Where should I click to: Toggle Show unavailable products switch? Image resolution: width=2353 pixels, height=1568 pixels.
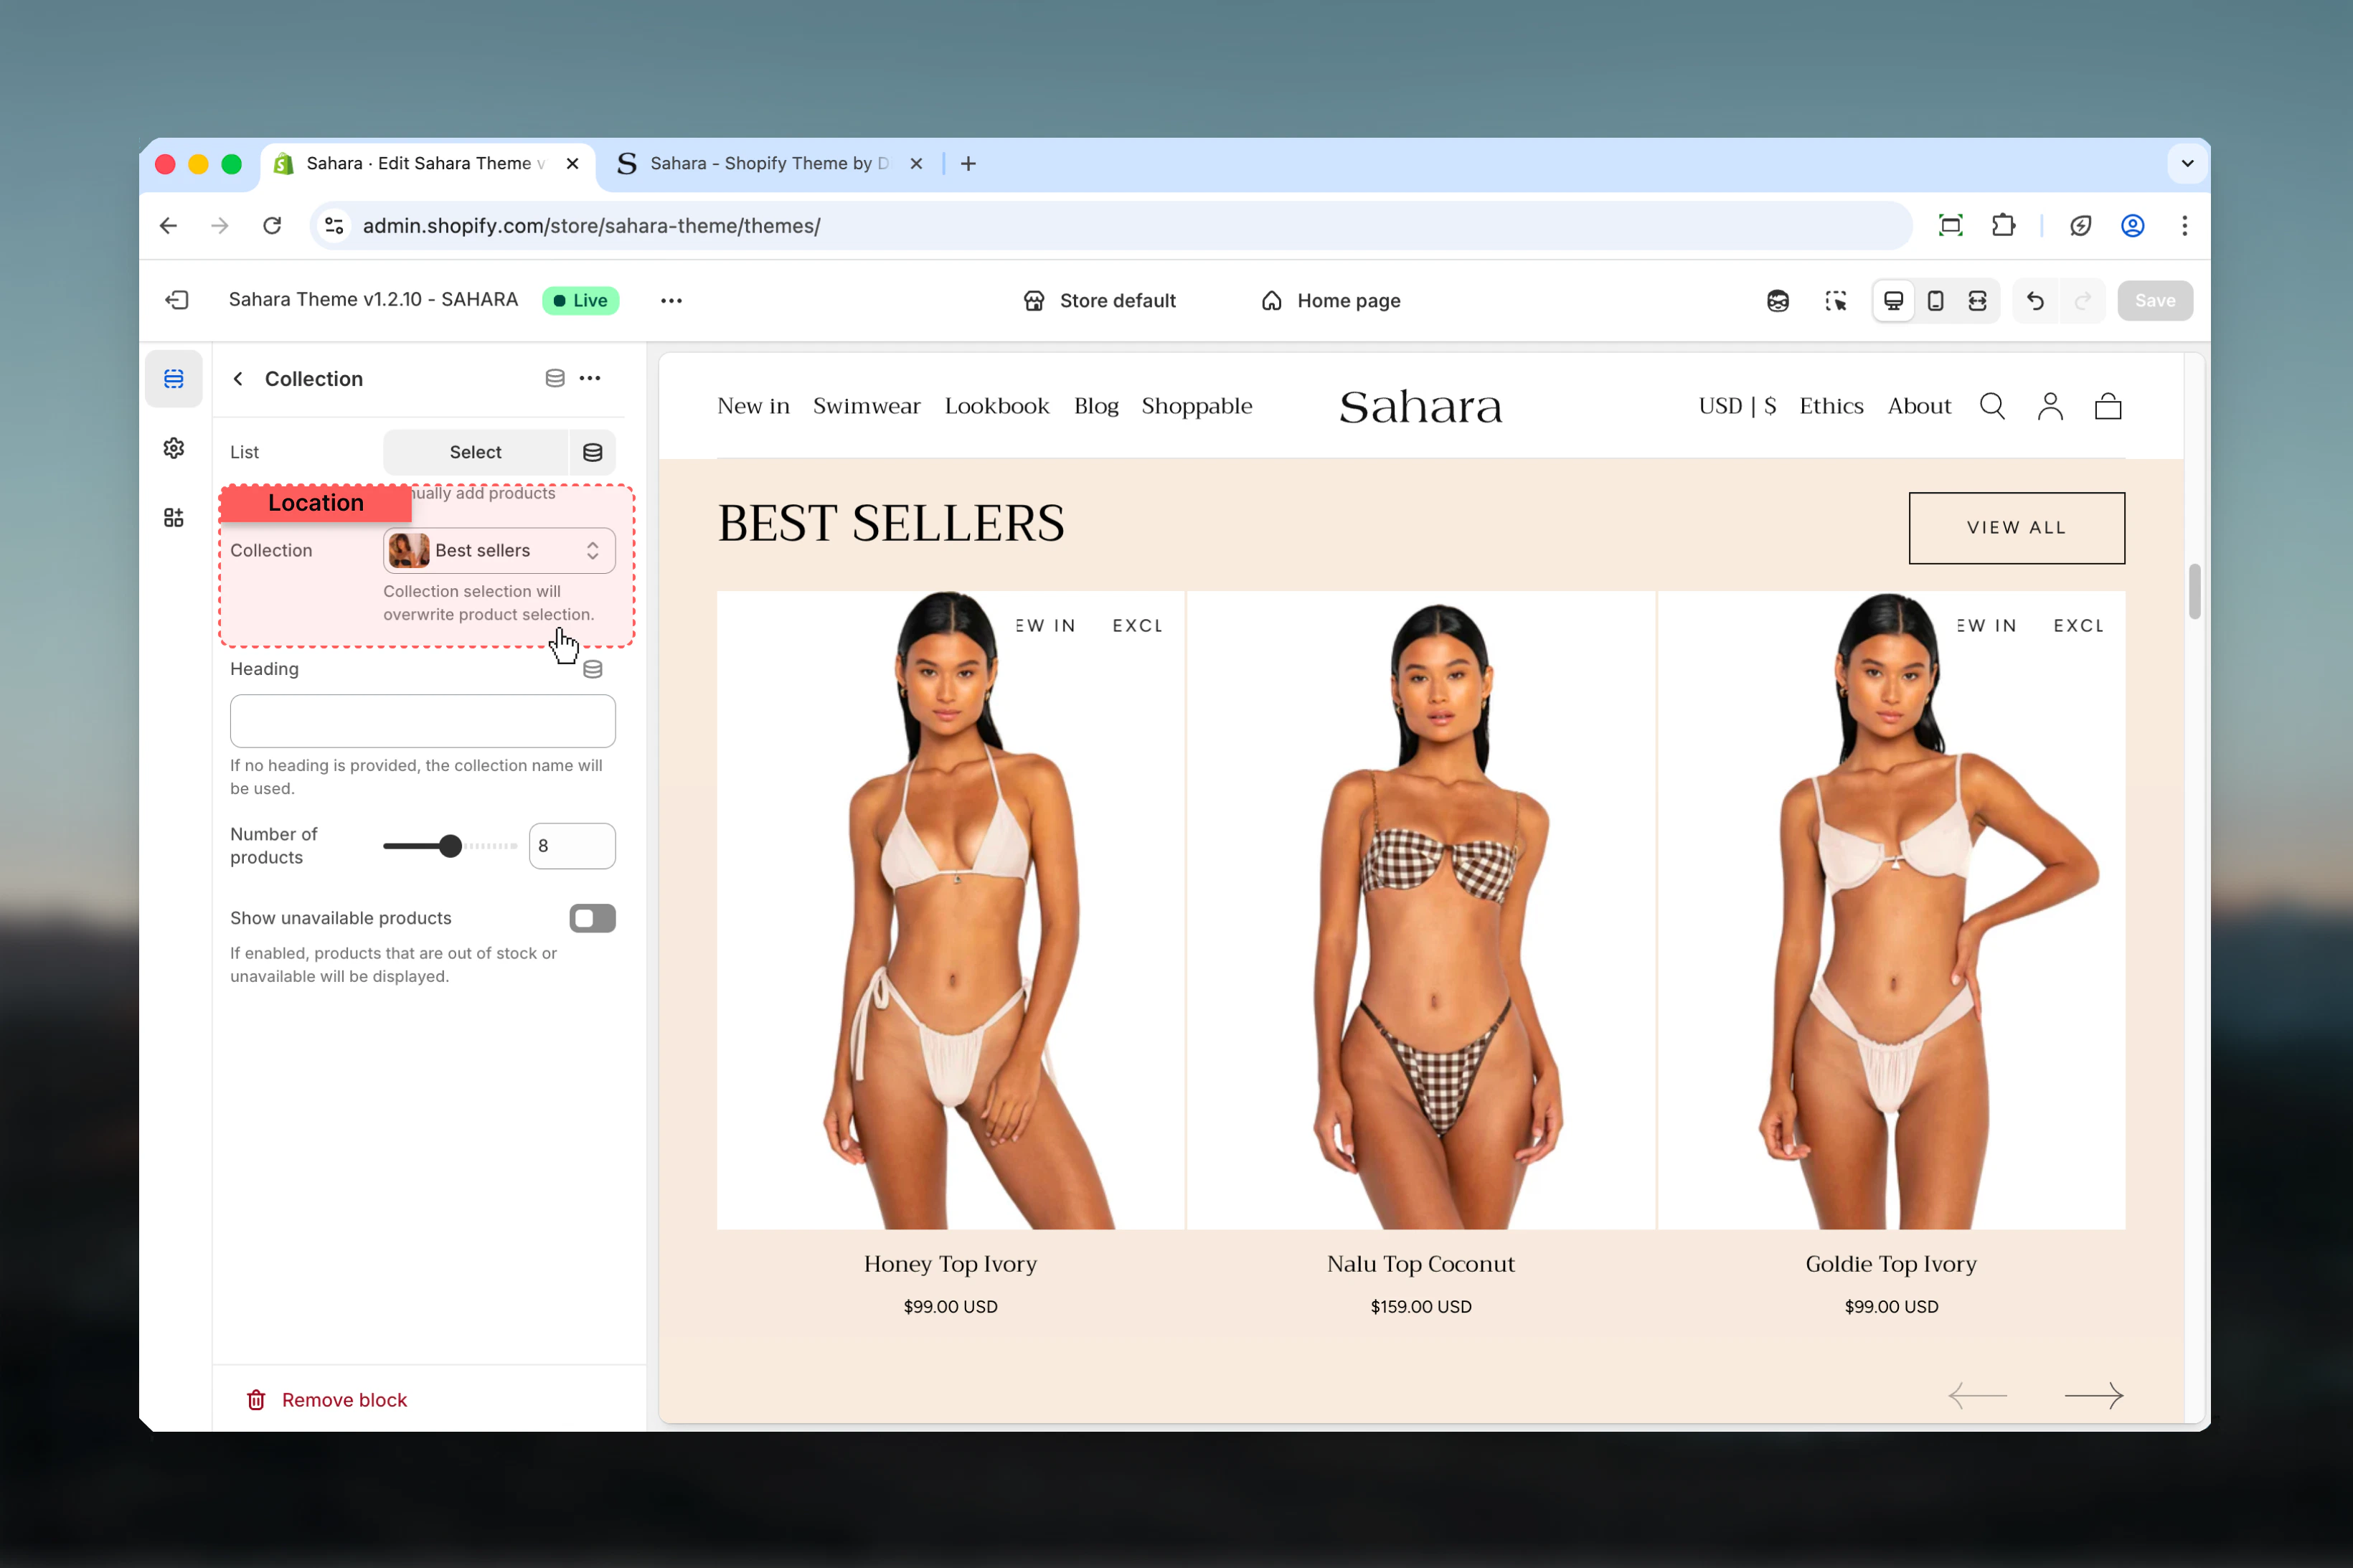(593, 918)
